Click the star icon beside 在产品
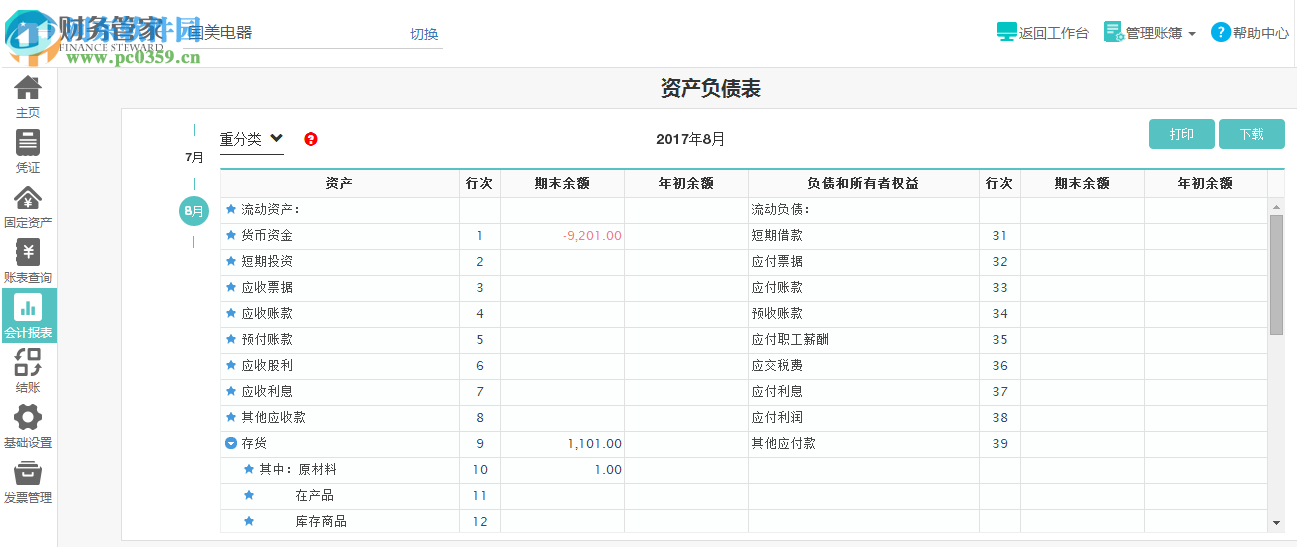The height and width of the screenshot is (547, 1297). tap(249, 496)
